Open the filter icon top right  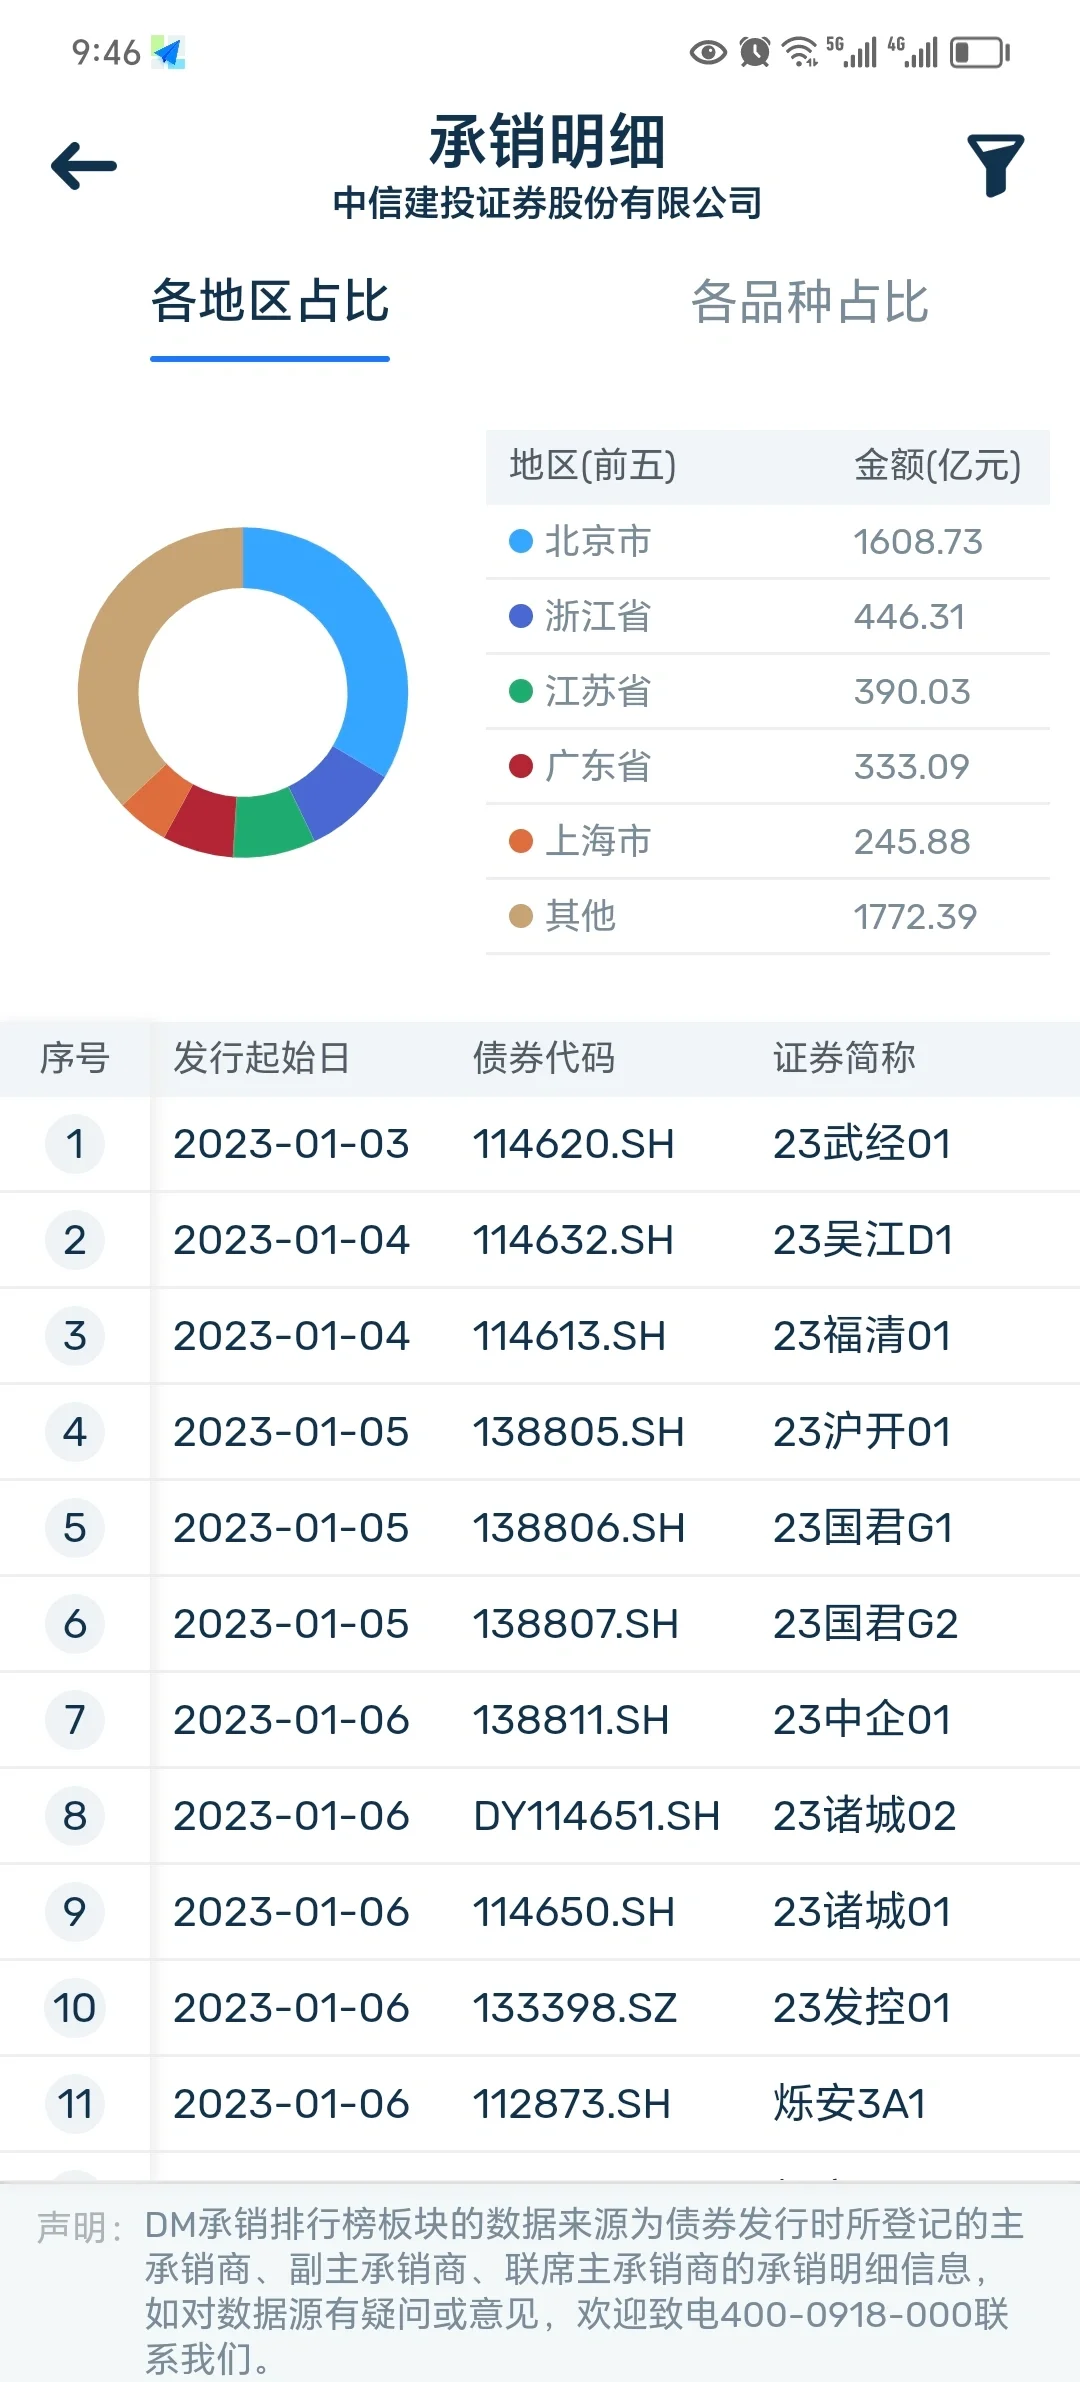(x=995, y=163)
